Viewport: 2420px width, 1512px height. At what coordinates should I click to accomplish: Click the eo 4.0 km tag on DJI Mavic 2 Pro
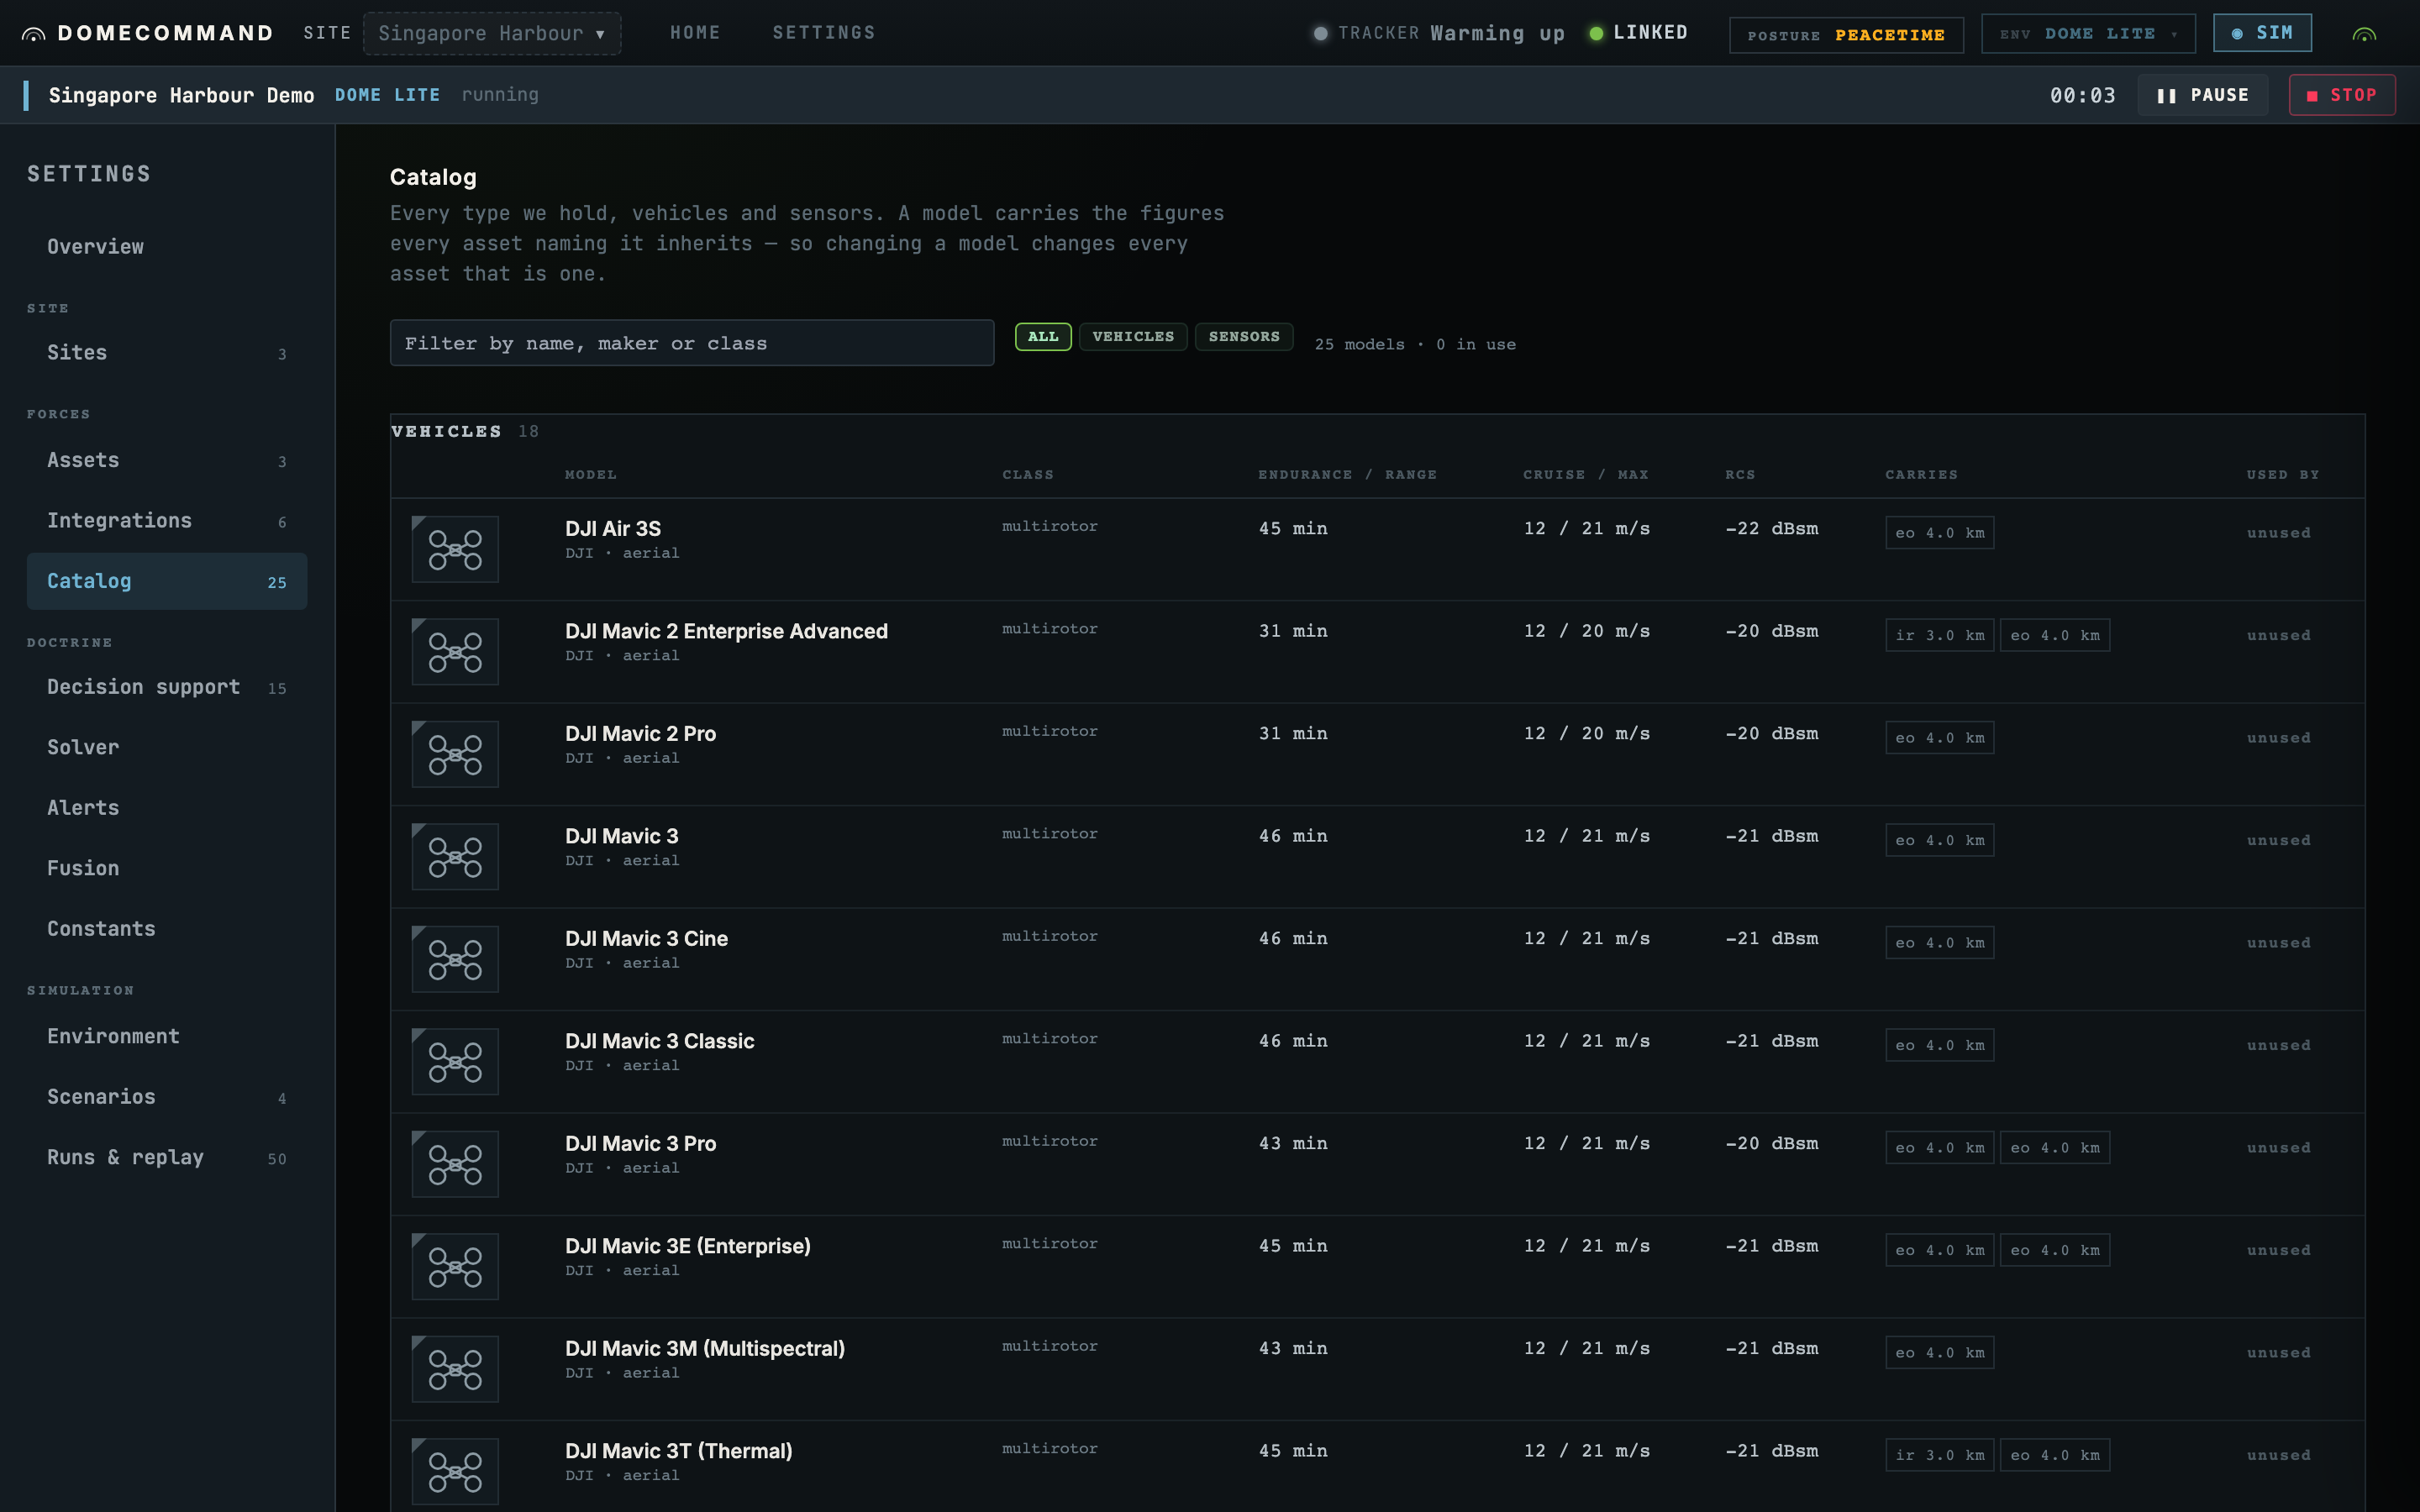point(1940,738)
